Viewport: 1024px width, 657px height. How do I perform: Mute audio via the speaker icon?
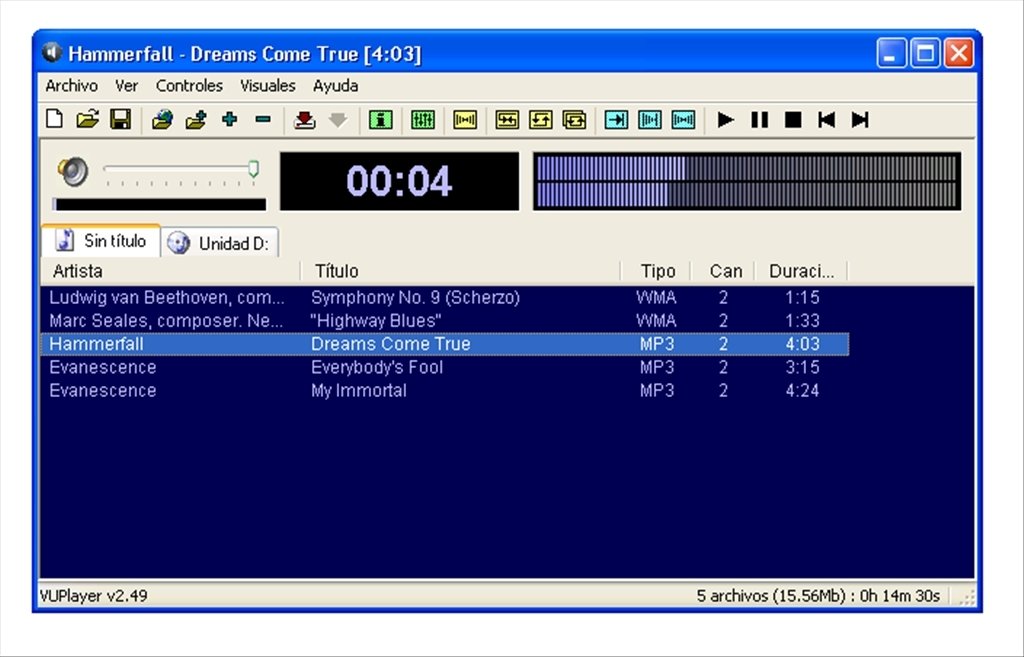point(72,171)
